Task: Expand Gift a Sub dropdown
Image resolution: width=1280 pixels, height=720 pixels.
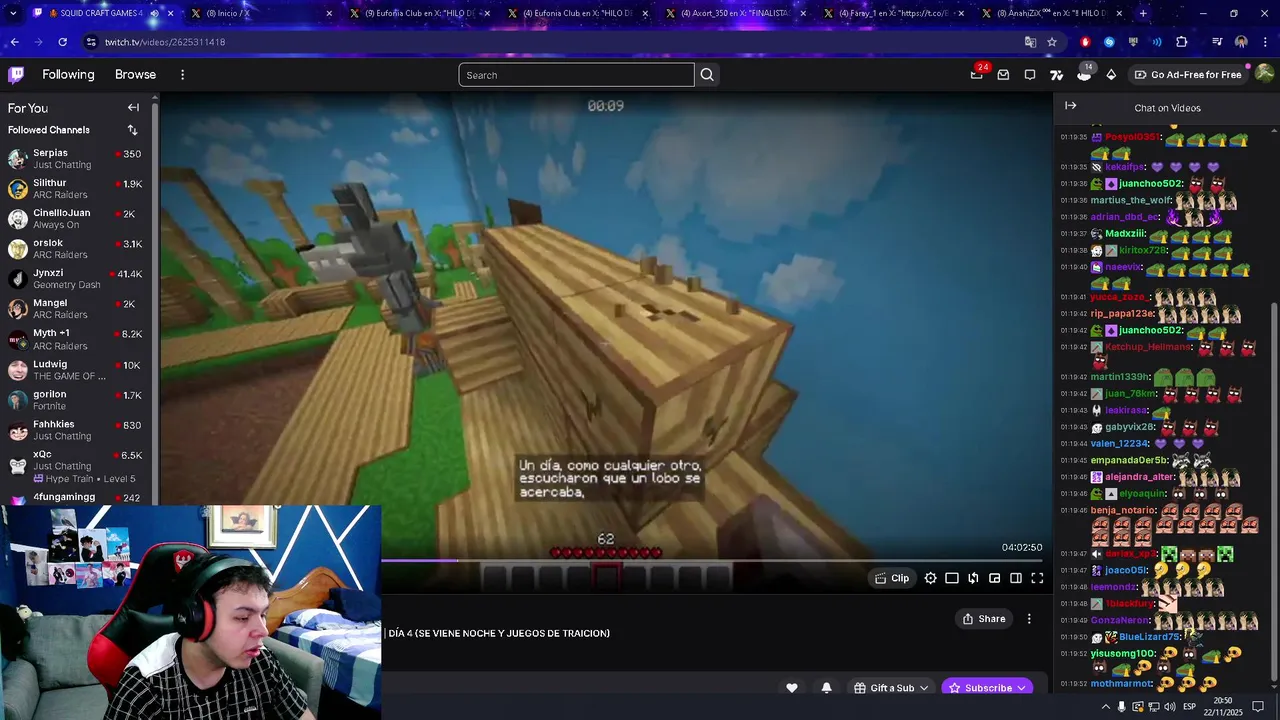Action: 923,688
